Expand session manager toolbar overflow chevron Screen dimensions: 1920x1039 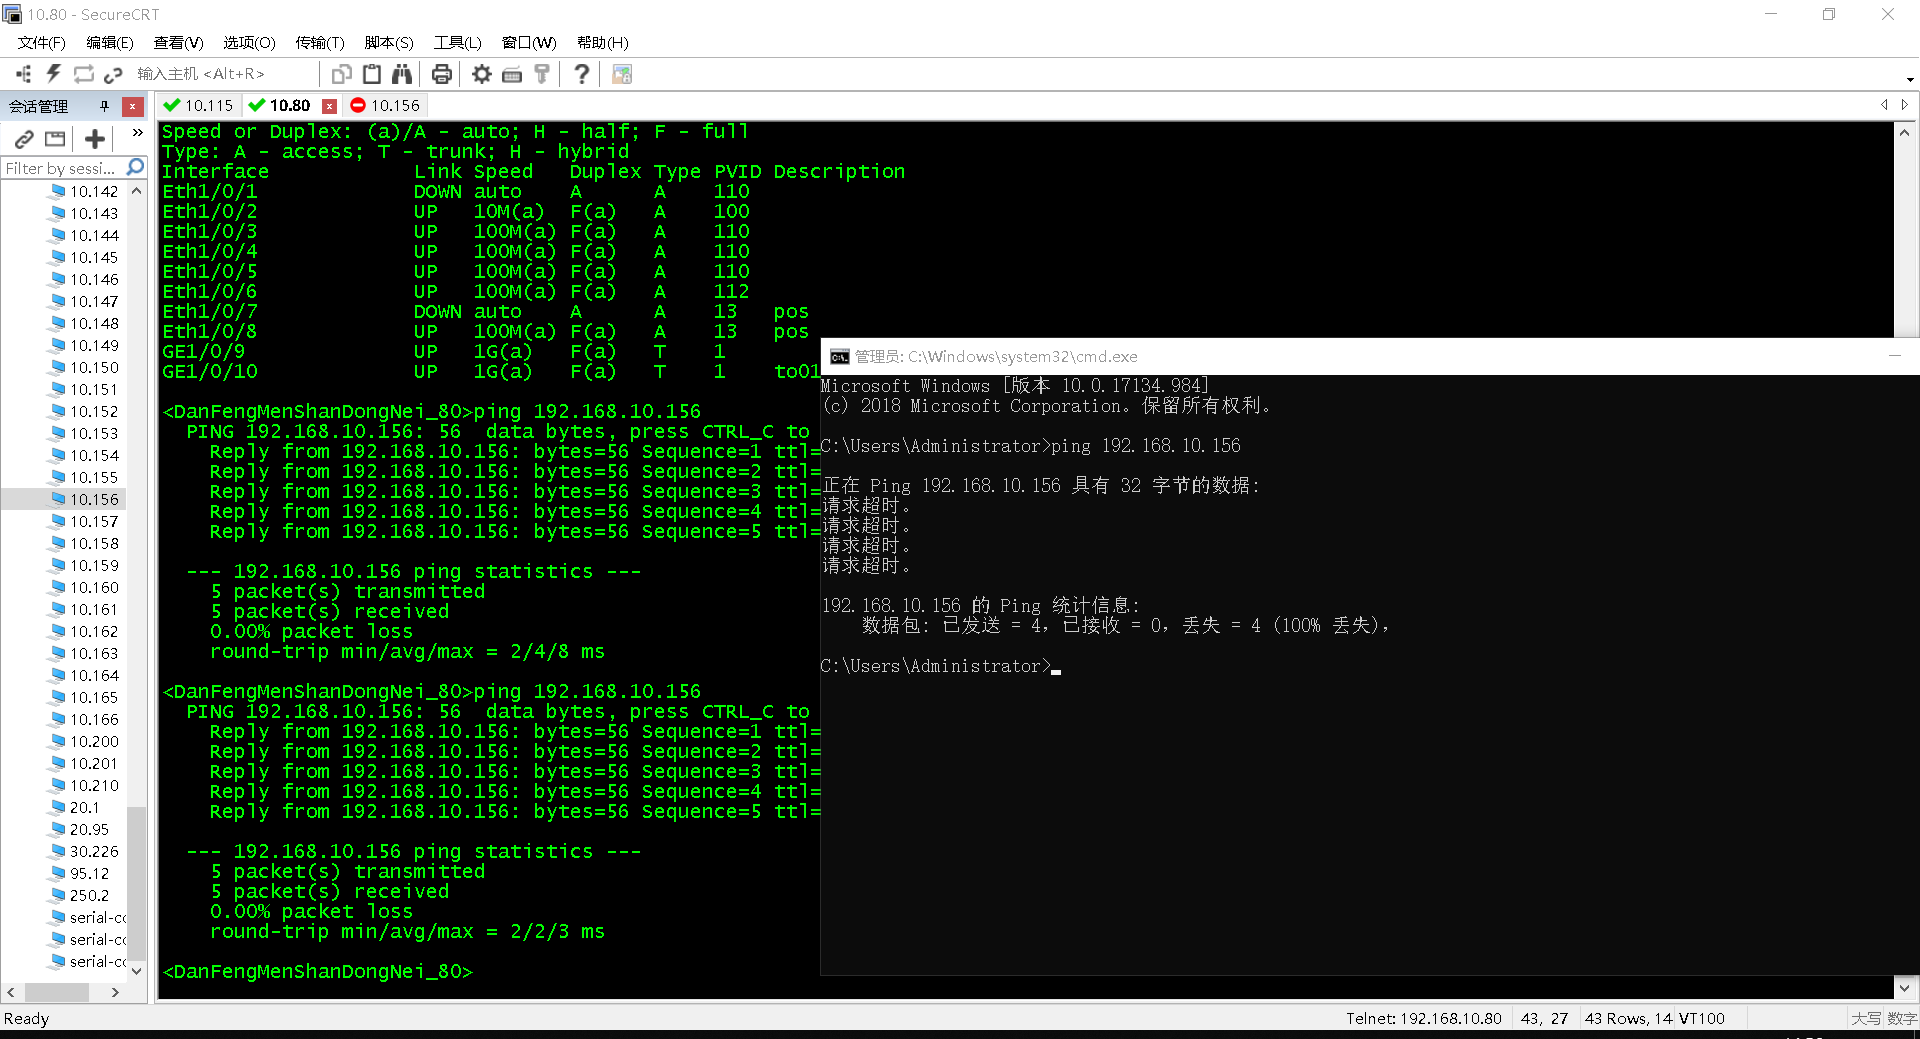click(138, 133)
